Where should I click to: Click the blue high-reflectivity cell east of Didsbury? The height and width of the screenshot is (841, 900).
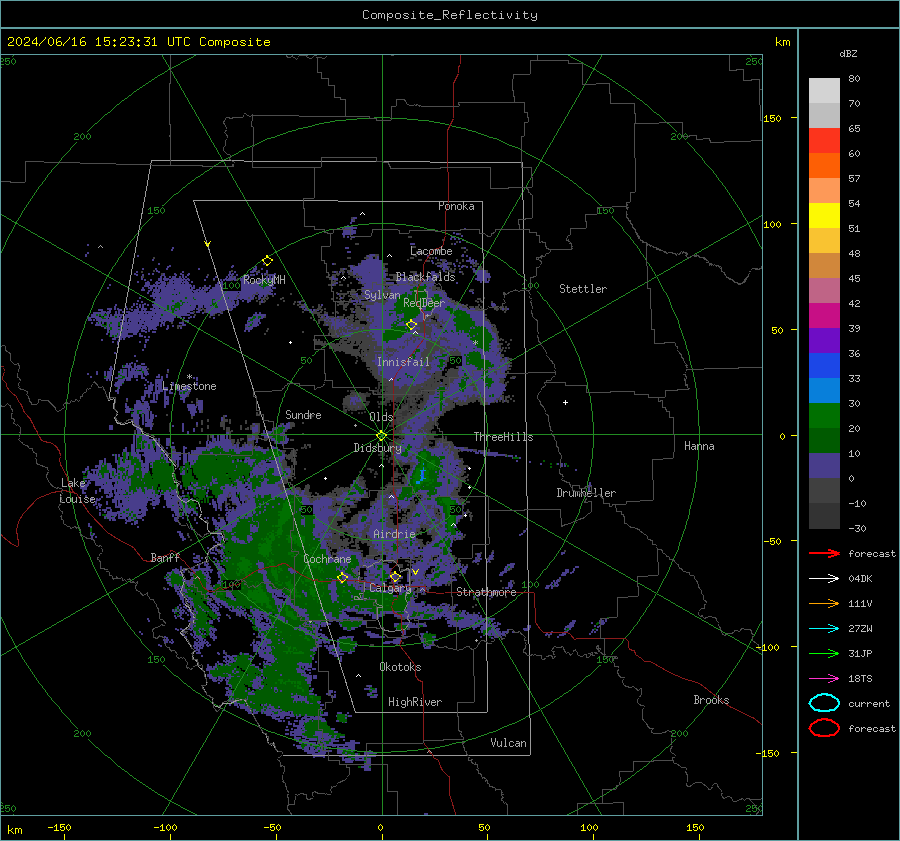pos(422,476)
